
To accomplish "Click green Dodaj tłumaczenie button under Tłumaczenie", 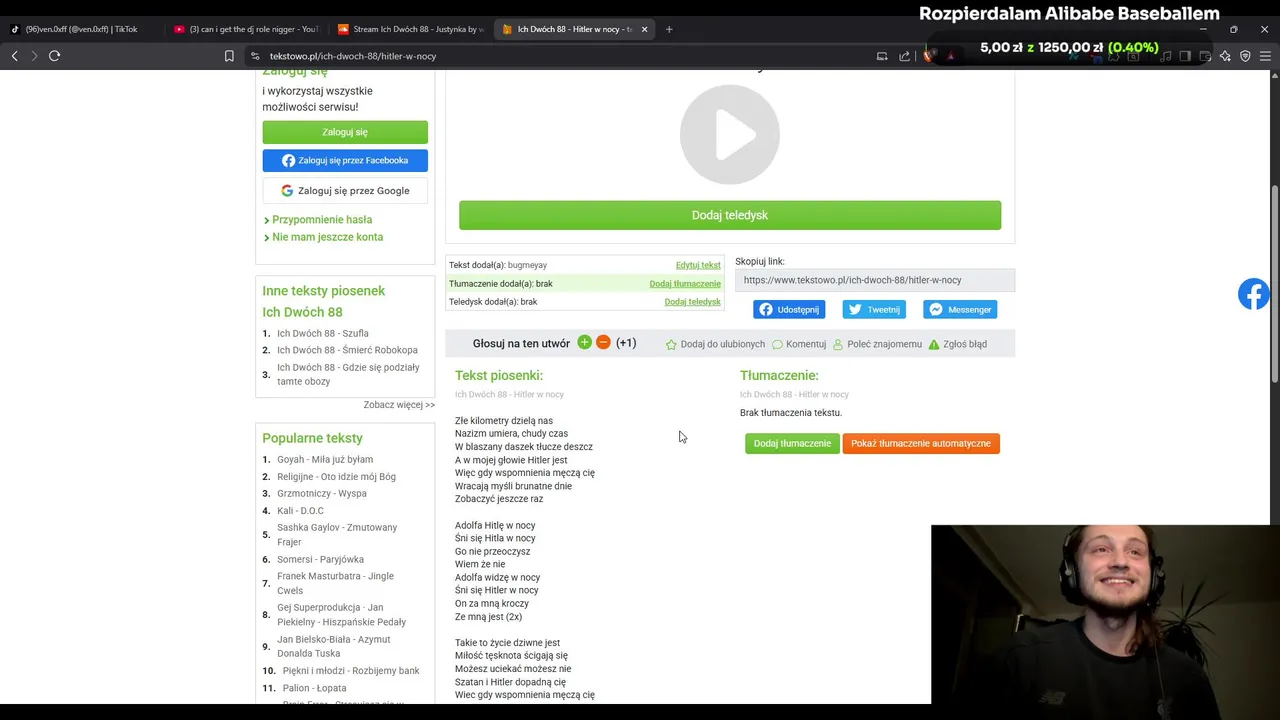I will (792, 443).
